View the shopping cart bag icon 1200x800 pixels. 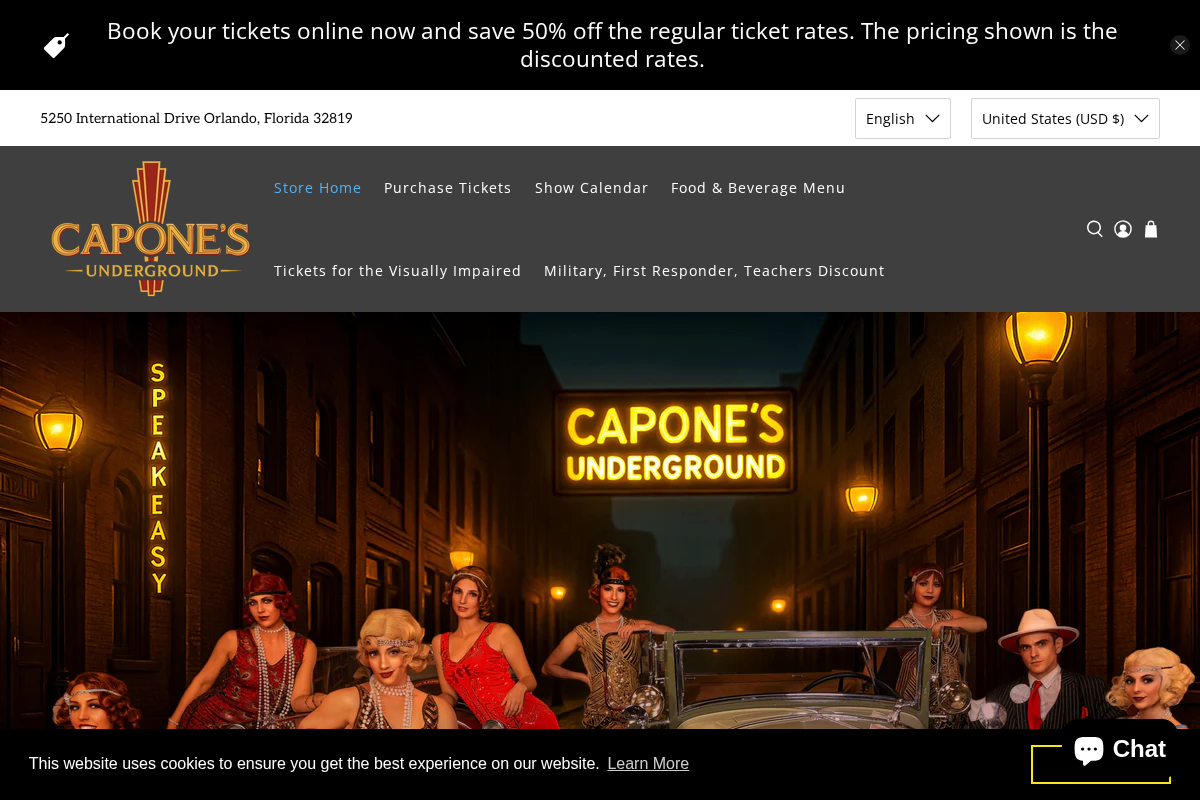pyautogui.click(x=1151, y=229)
